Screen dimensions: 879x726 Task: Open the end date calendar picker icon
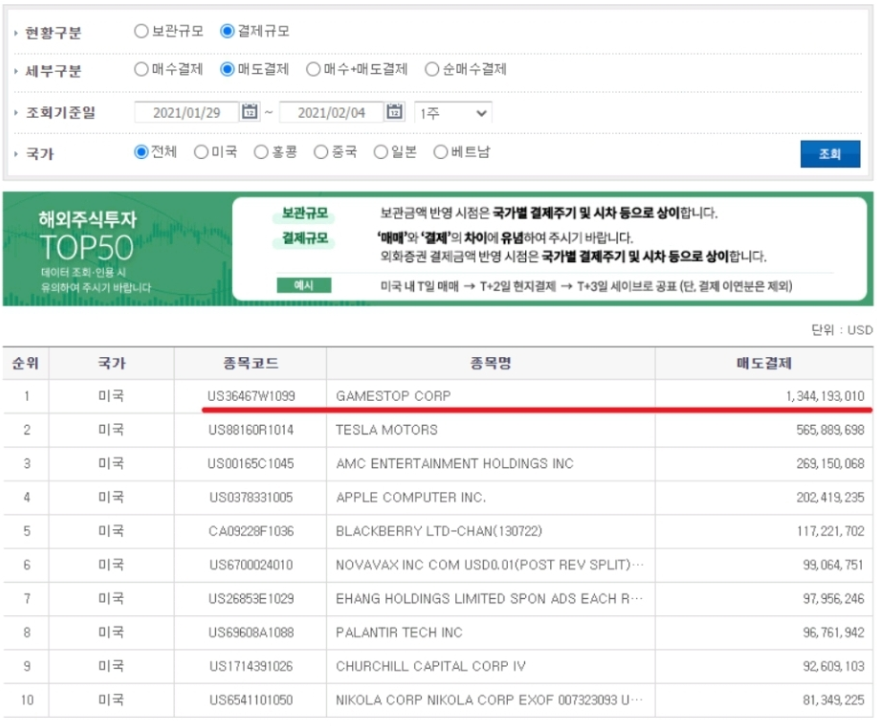pyautogui.click(x=394, y=112)
